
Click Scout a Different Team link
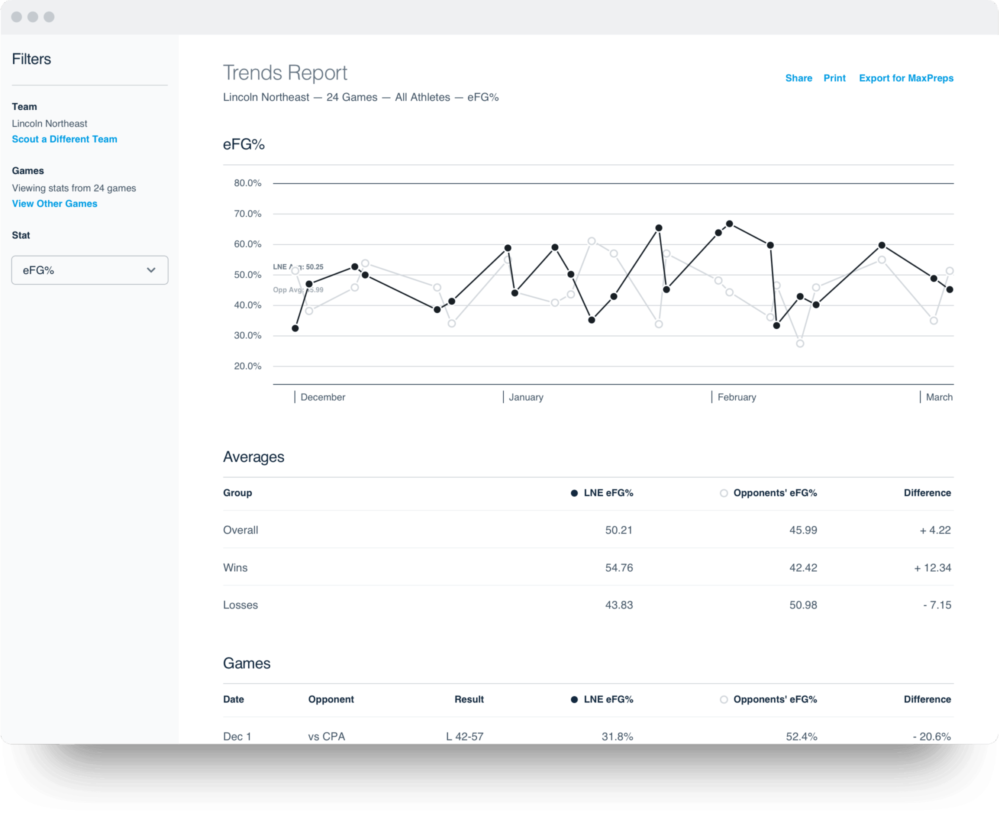[x=64, y=139]
